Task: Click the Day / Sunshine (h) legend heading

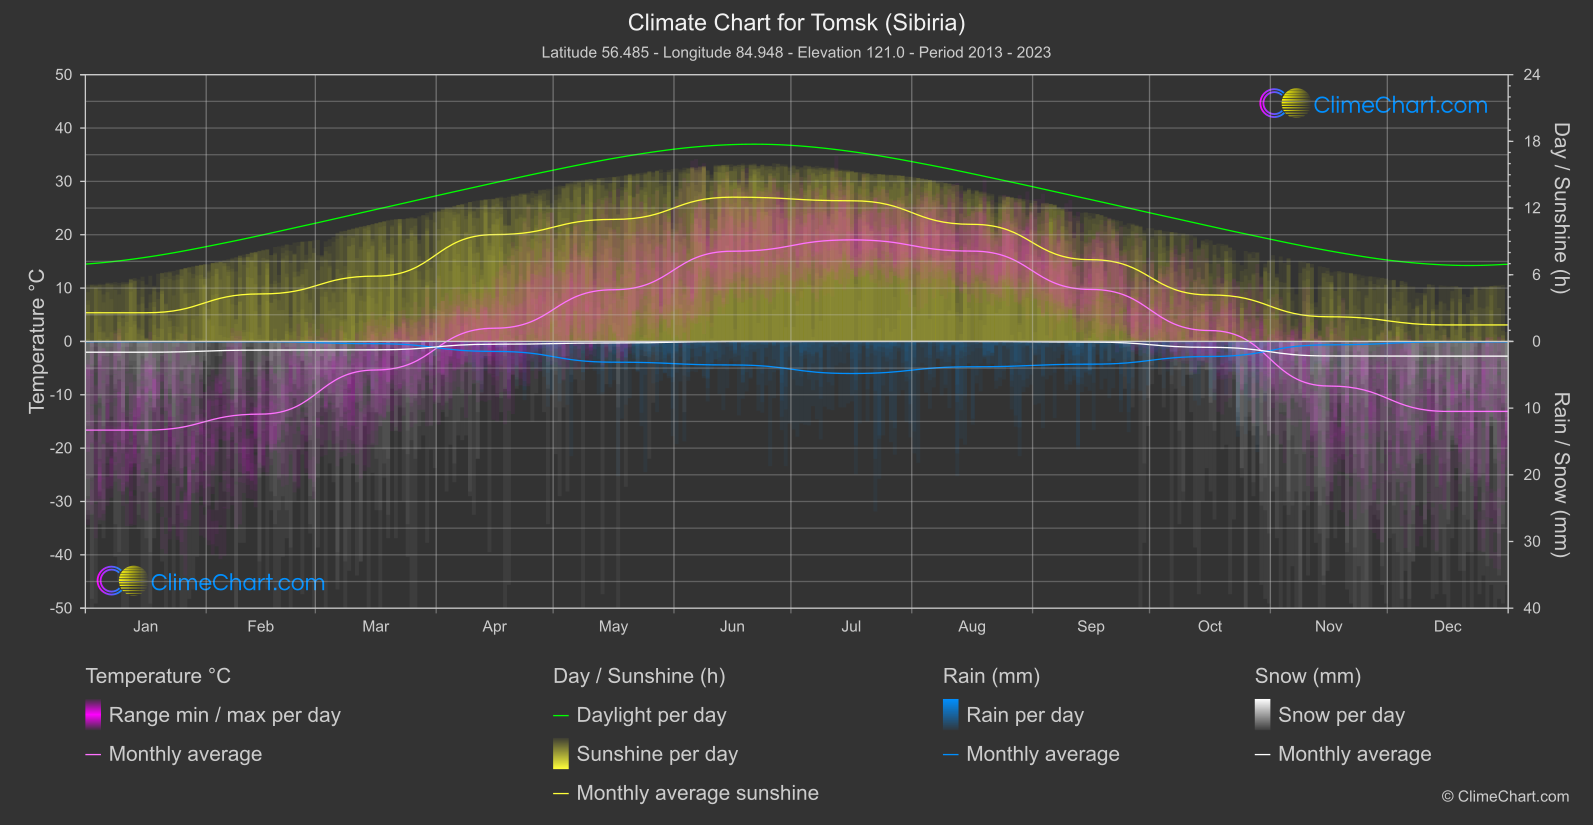Action: [639, 676]
